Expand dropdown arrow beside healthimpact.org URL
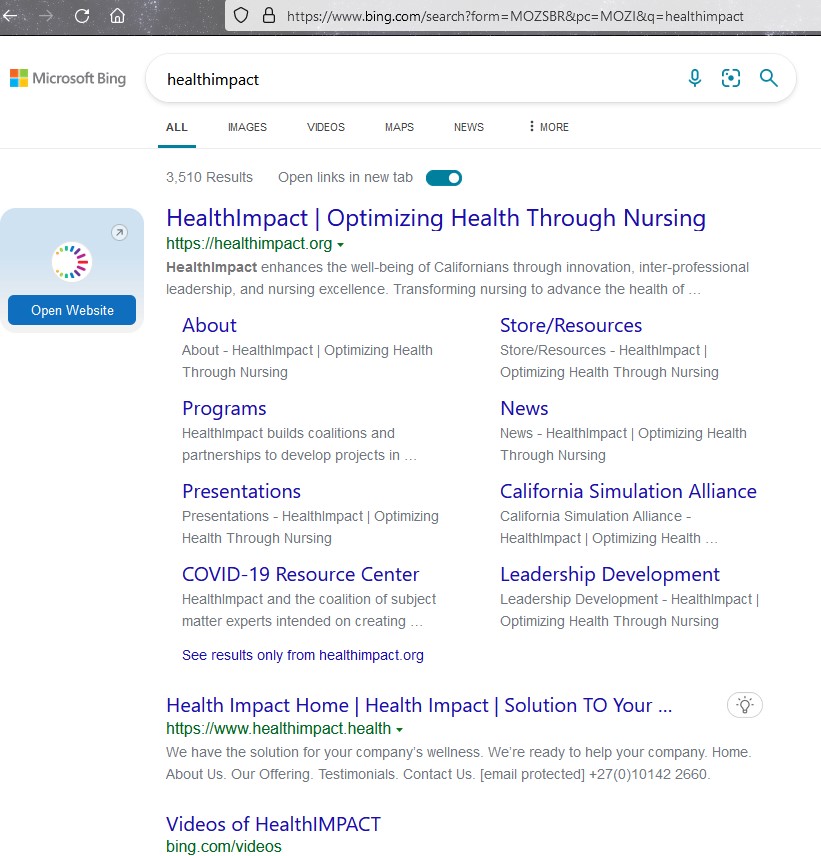The image size is (821, 856). tap(341, 245)
